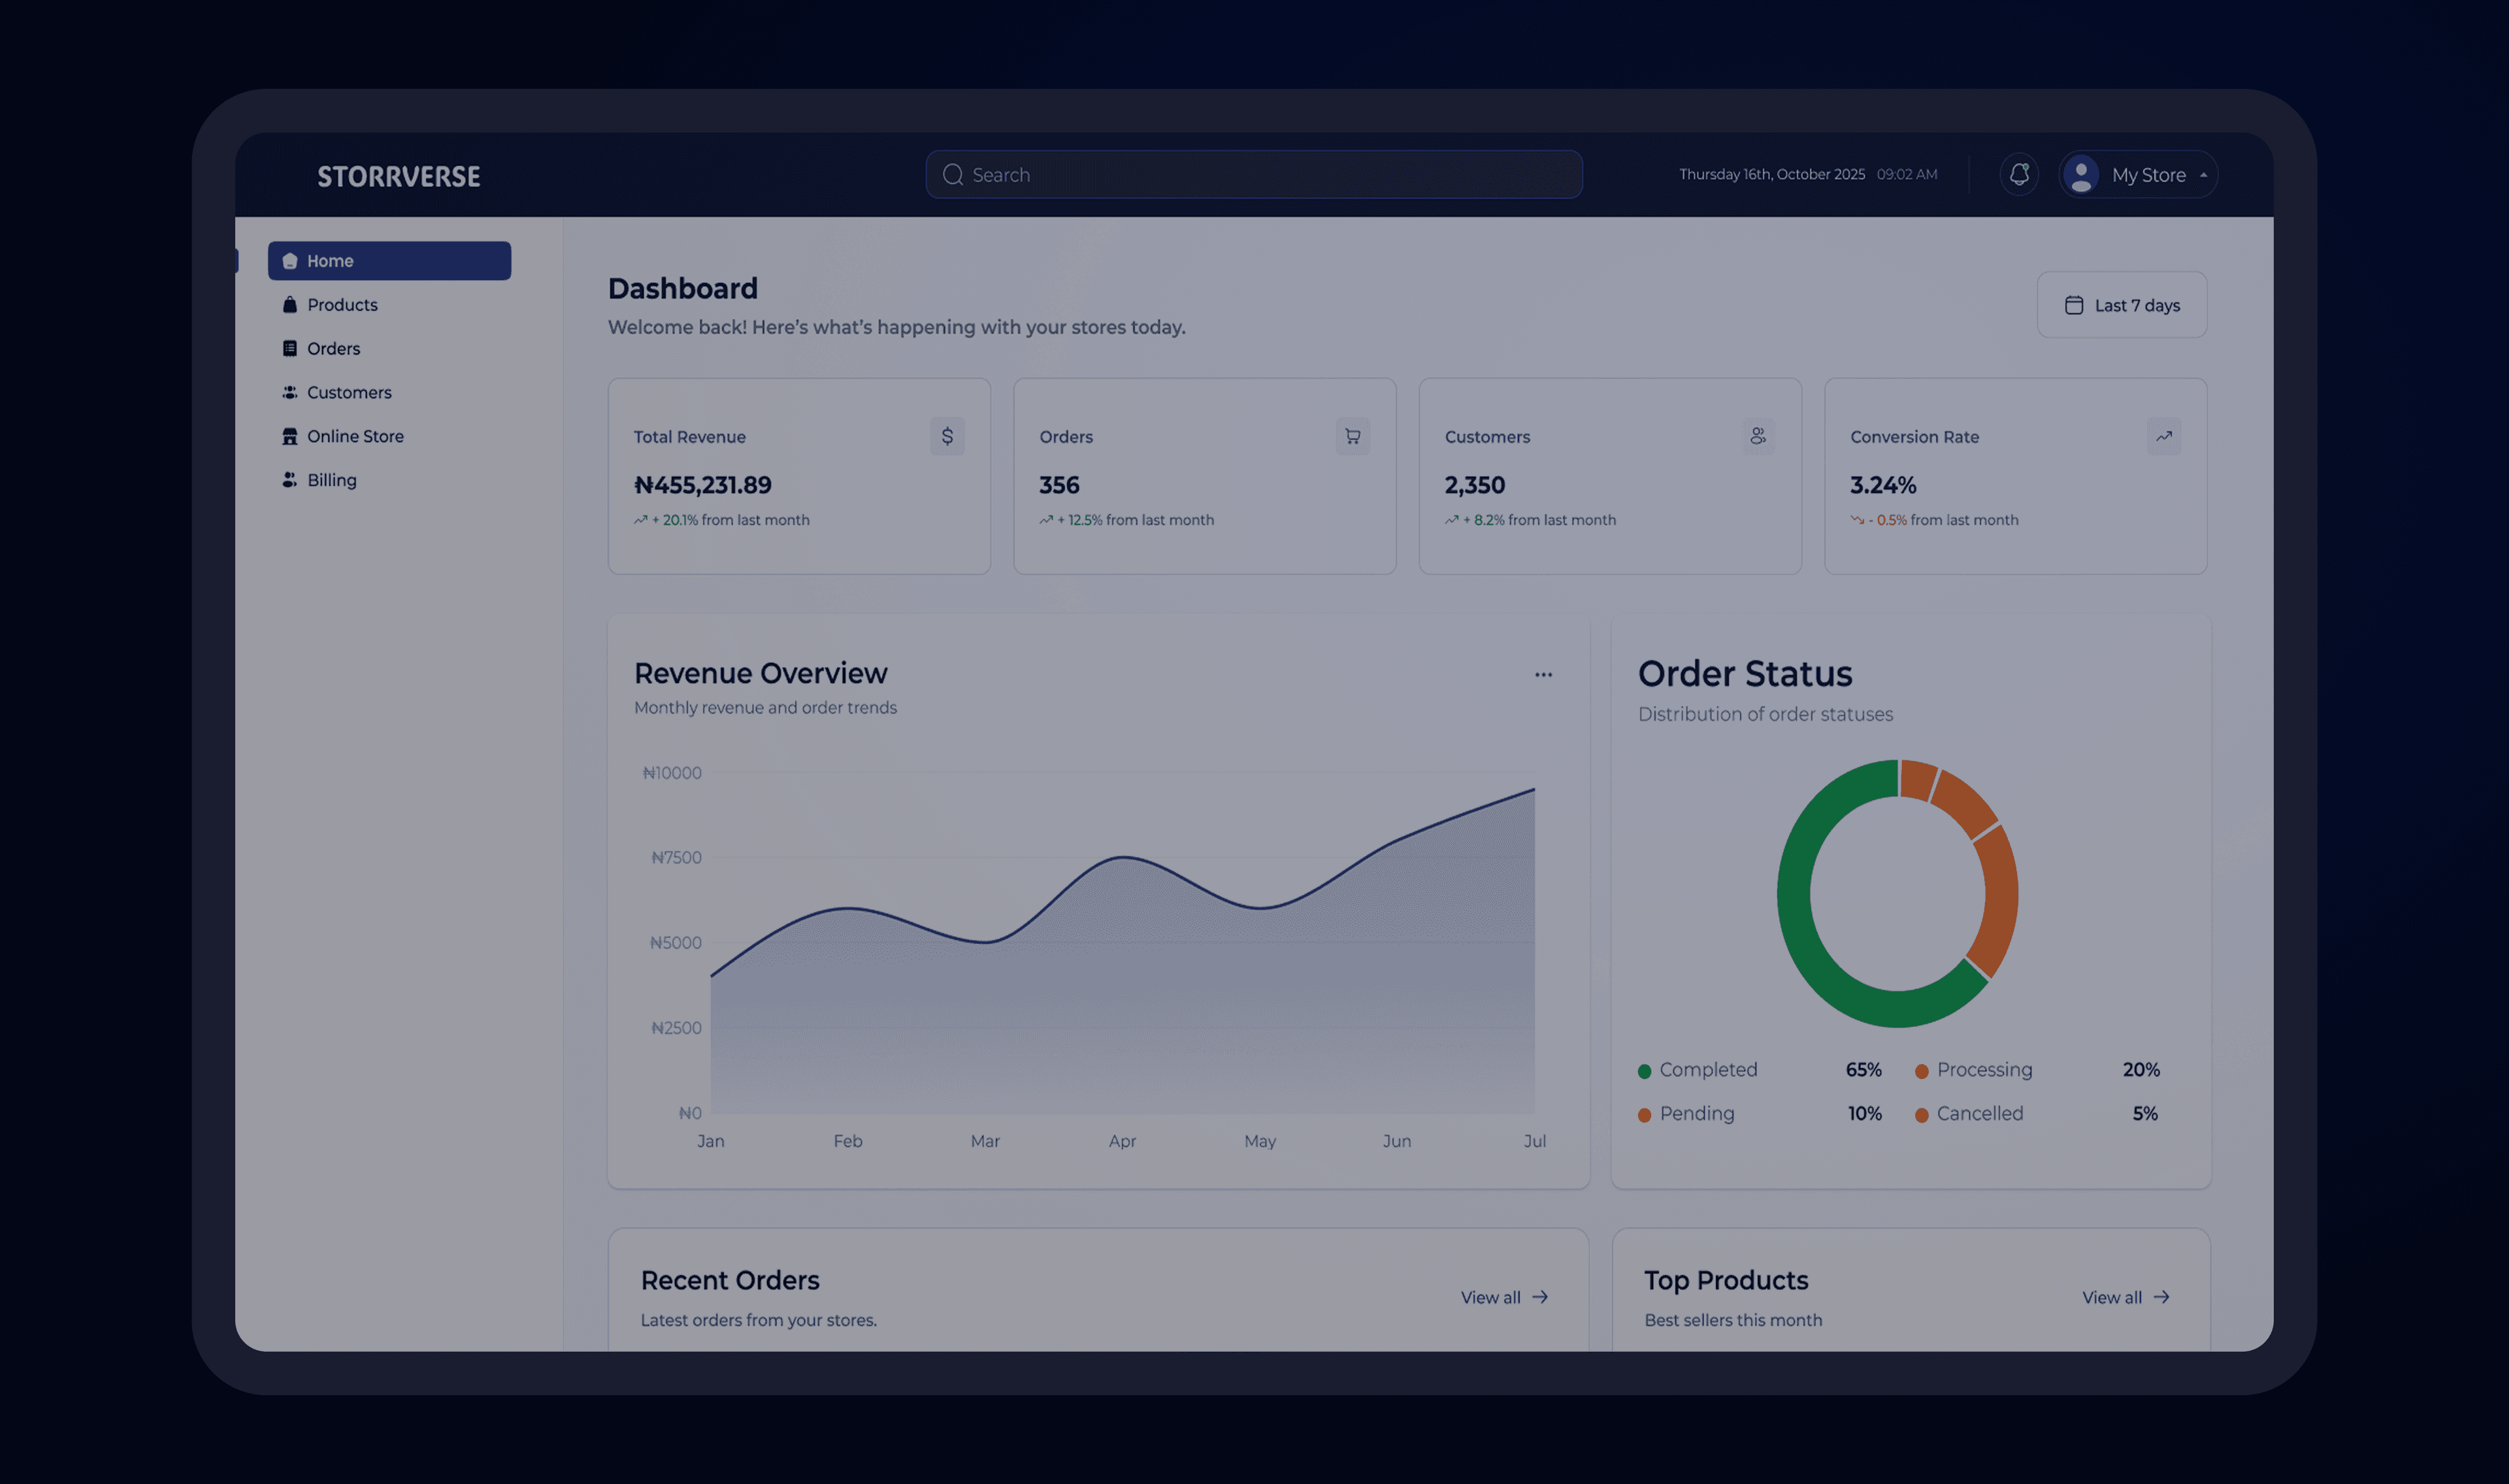2509x1484 pixels.
Task: Click the 09:02 AM time
Action: [1907, 174]
